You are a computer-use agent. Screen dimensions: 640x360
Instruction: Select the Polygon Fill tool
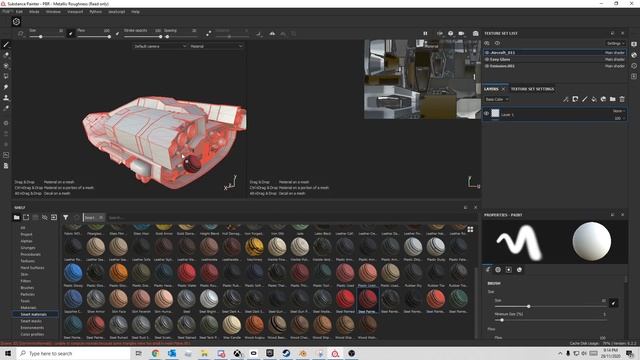coord(6,76)
